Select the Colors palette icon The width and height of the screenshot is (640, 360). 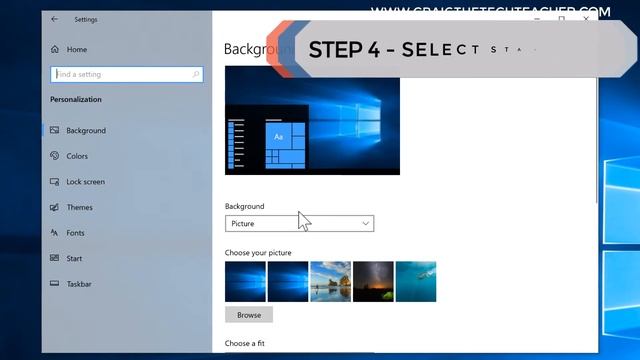tap(54, 156)
